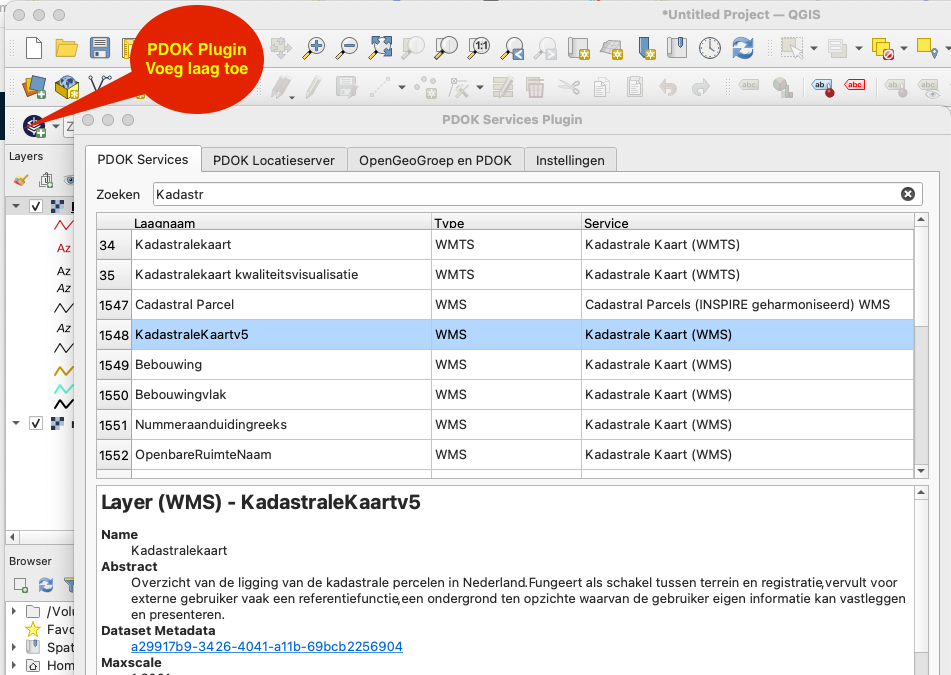Open Dataset Metadata link a29917b9-3426-4041
Viewport: 951px width, 675px height.
click(266, 646)
